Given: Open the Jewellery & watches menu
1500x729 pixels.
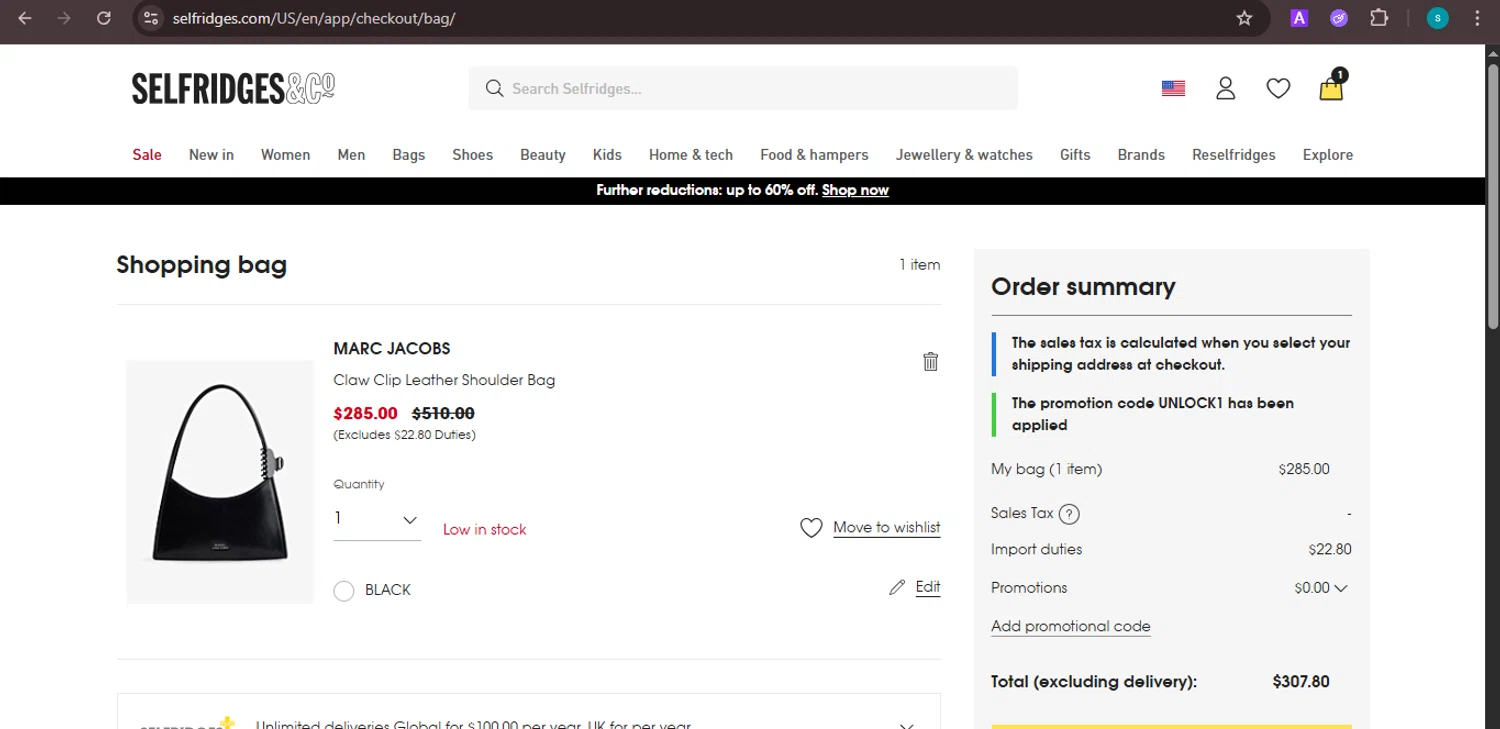Looking at the screenshot, I should coord(964,155).
